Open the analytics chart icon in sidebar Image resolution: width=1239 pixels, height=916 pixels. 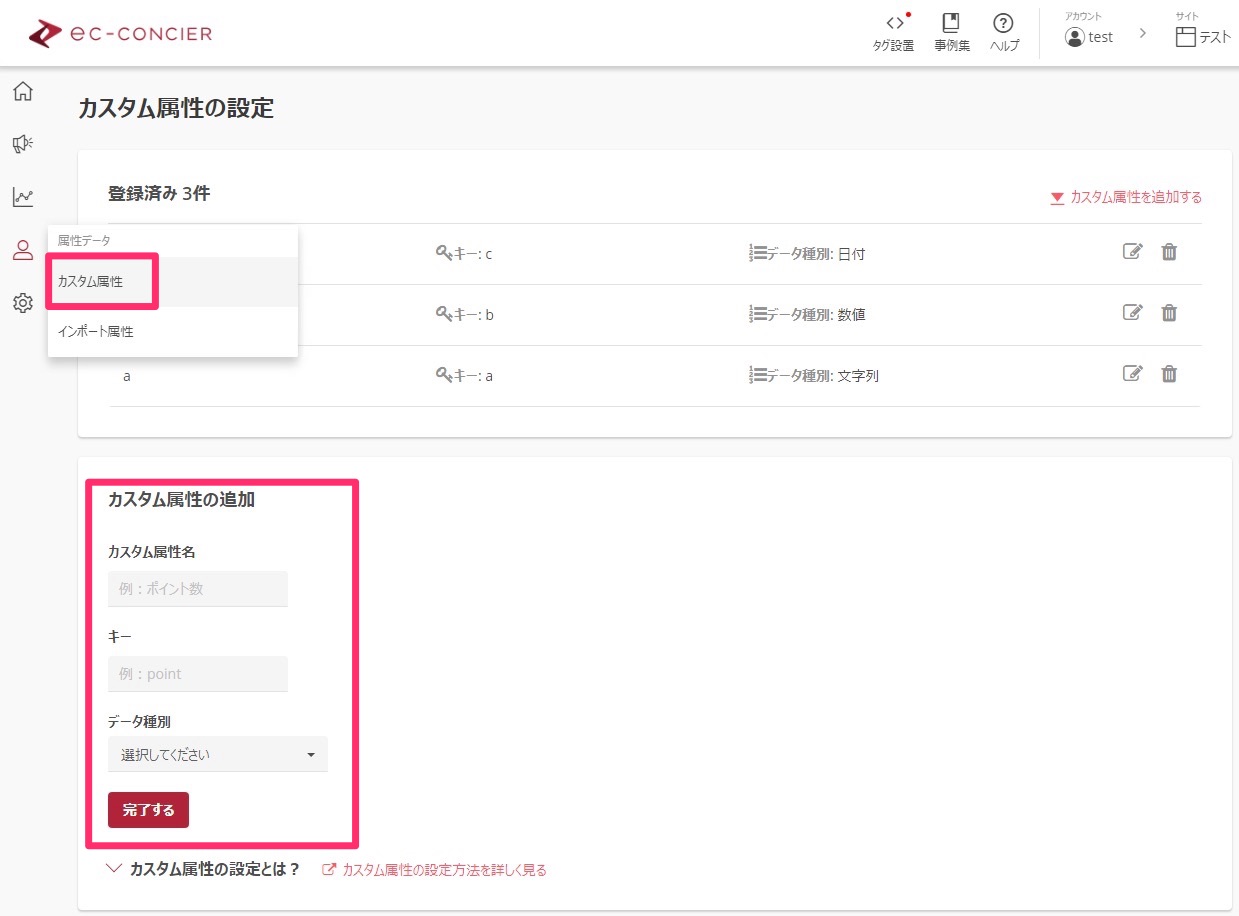click(x=22, y=197)
